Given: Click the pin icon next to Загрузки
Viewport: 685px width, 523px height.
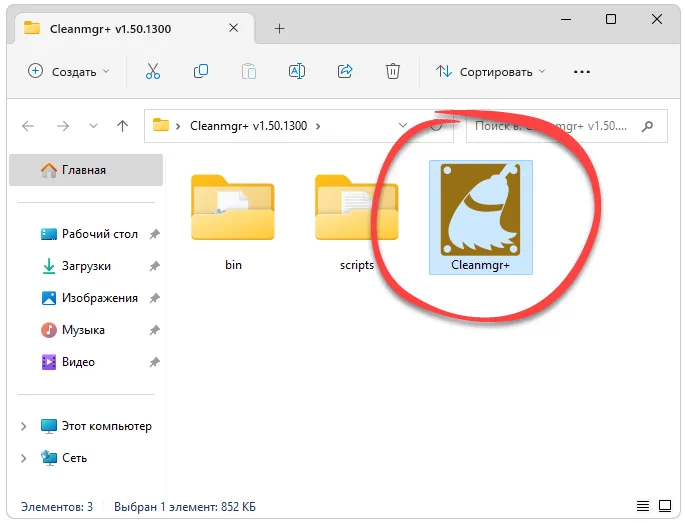Looking at the screenshot, I should (154, 266).
